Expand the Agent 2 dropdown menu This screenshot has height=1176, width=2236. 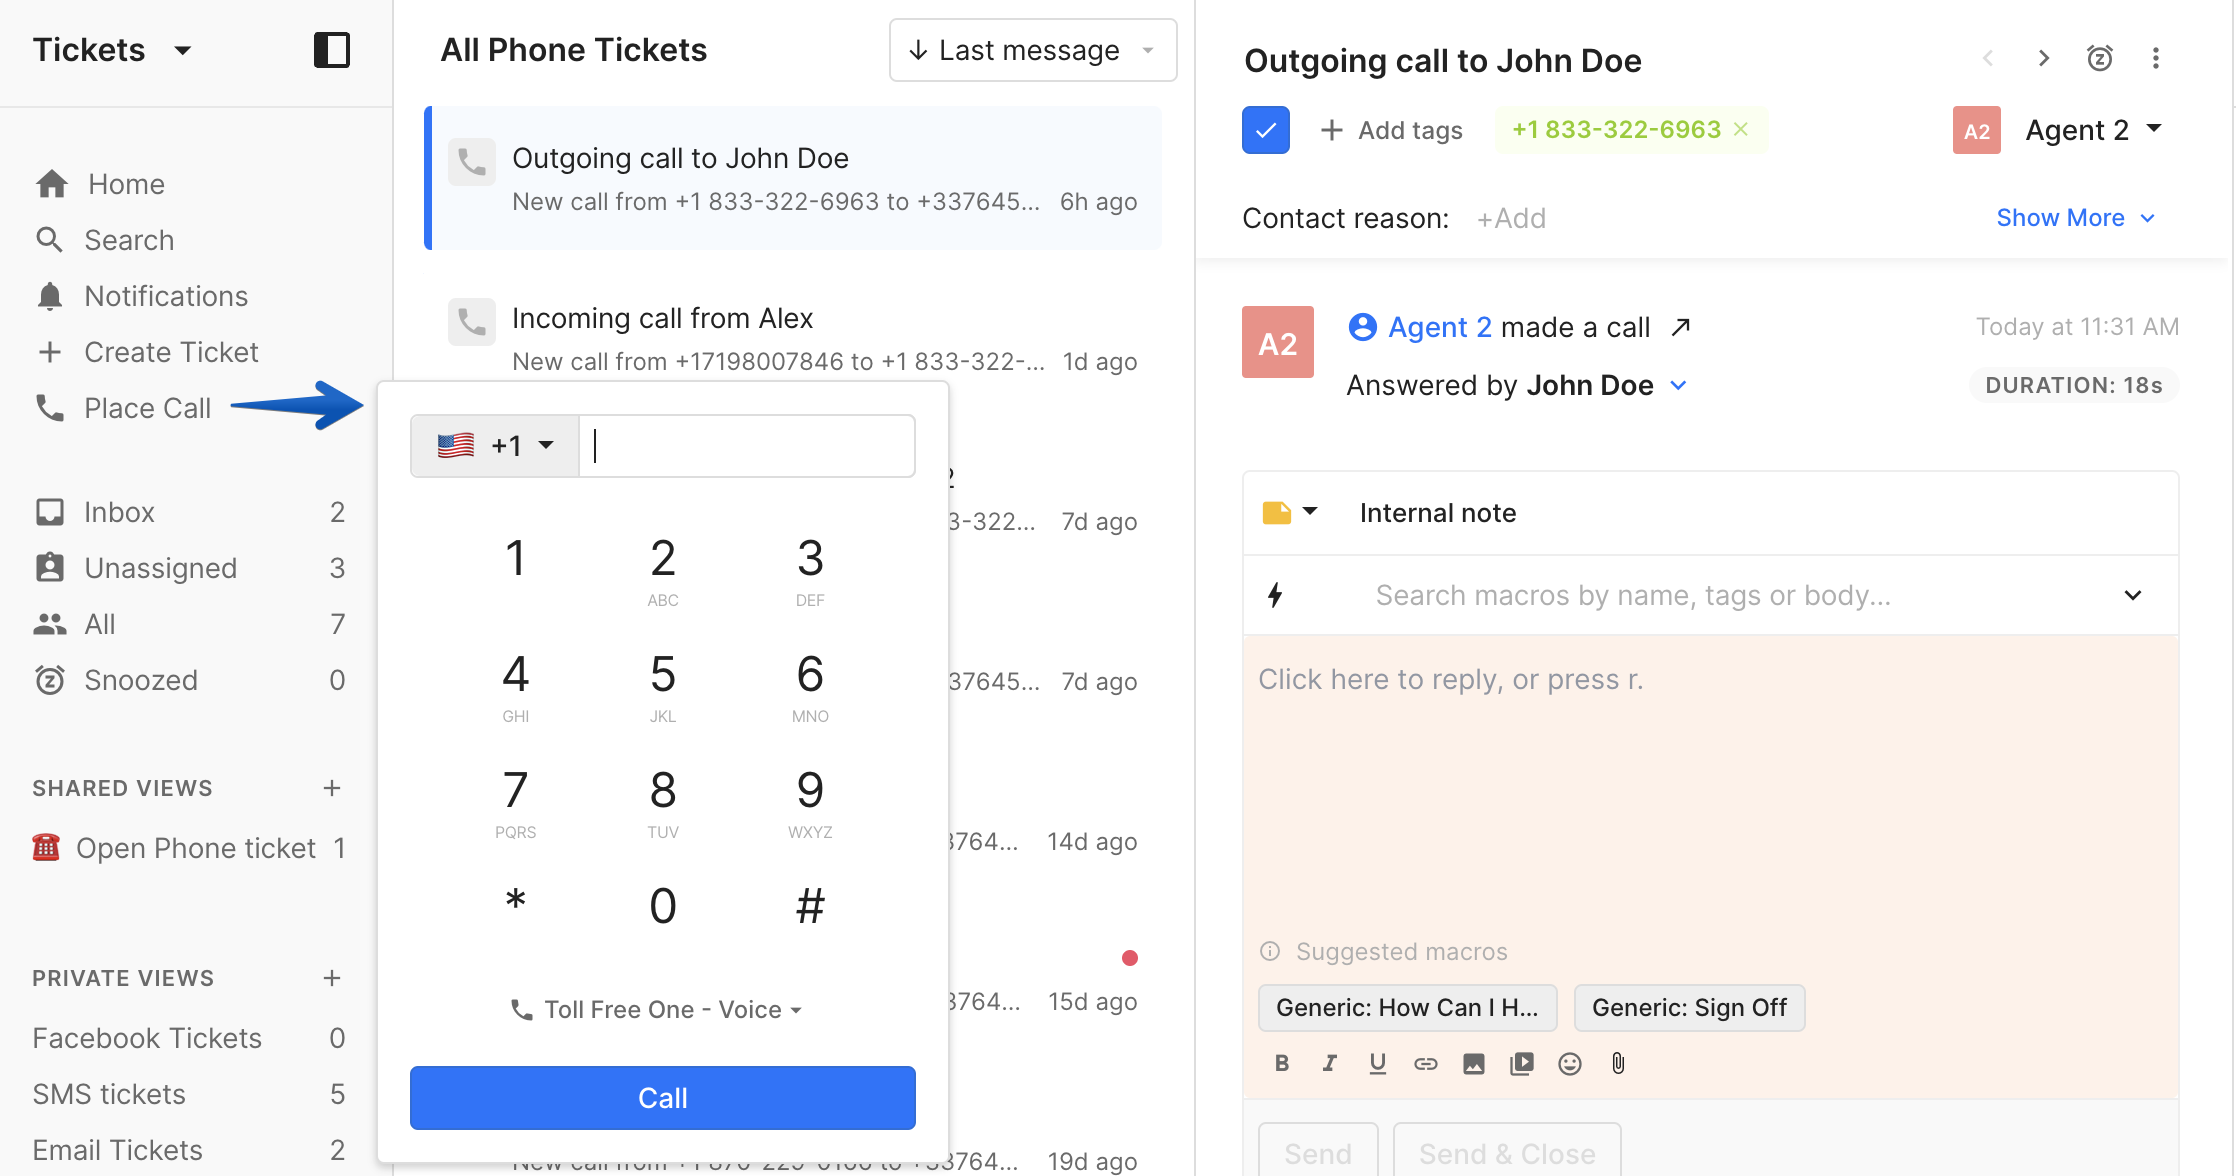(2159, 130)
